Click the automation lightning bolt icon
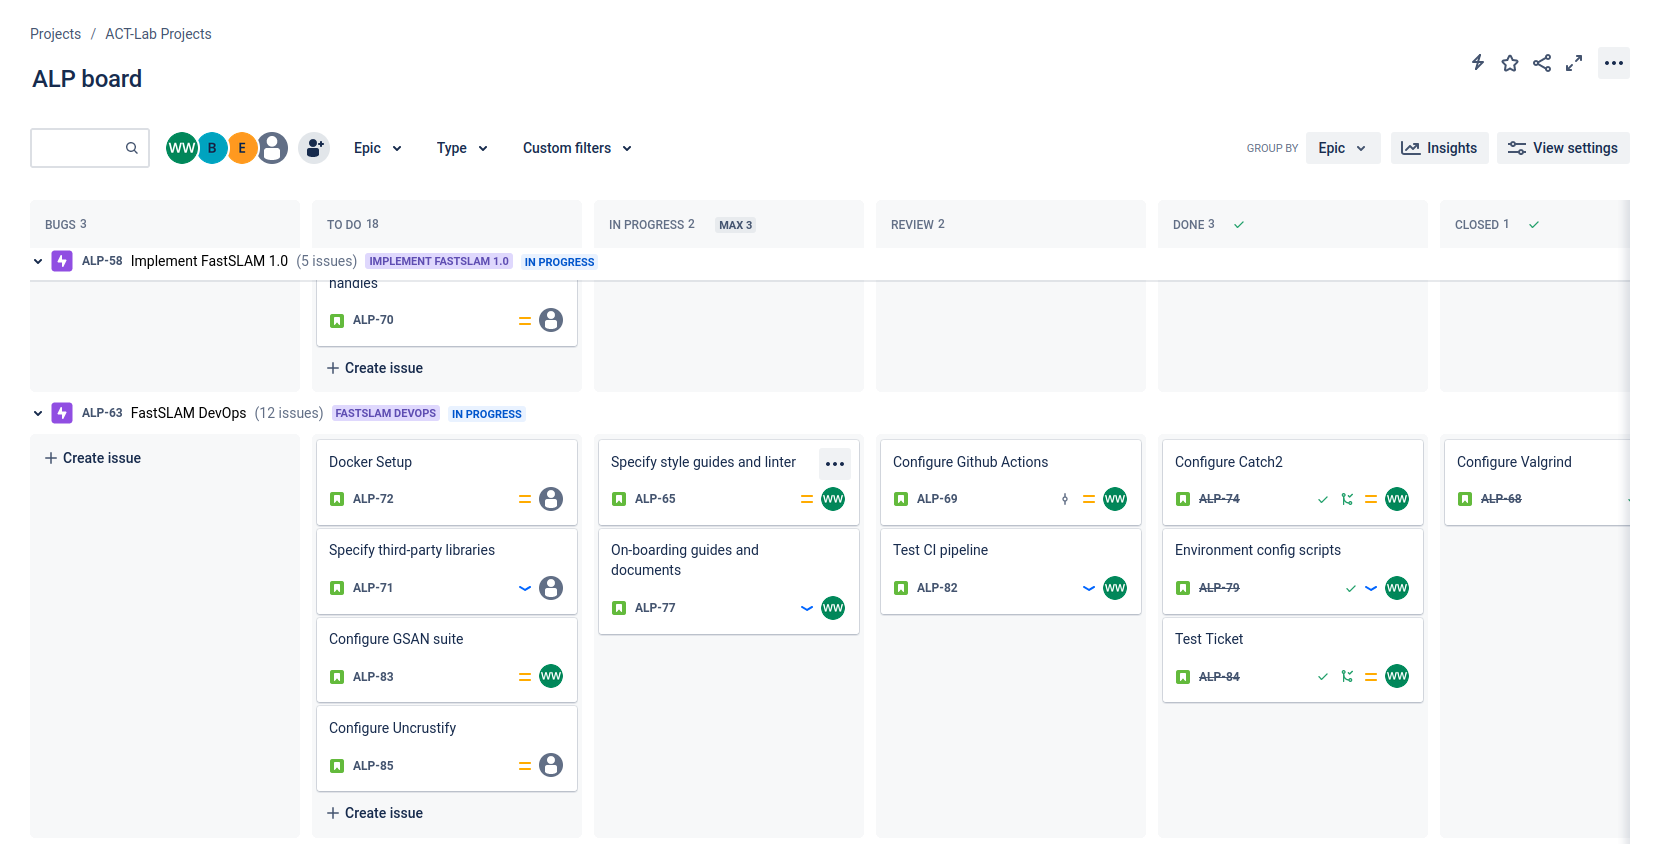The width and height of the screenshot is (1662, 844). pyautogui.click(x=1478, y=63)
